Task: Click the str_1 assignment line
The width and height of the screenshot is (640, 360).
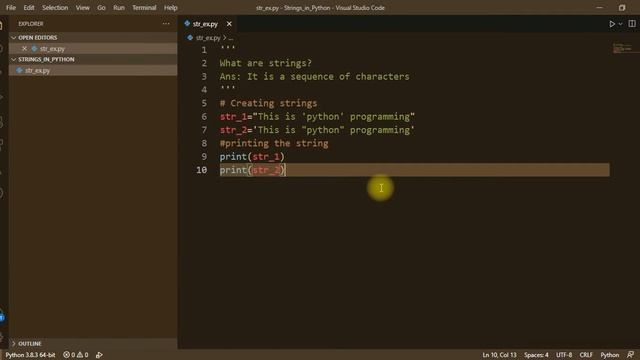Action: tap(317, 117)
